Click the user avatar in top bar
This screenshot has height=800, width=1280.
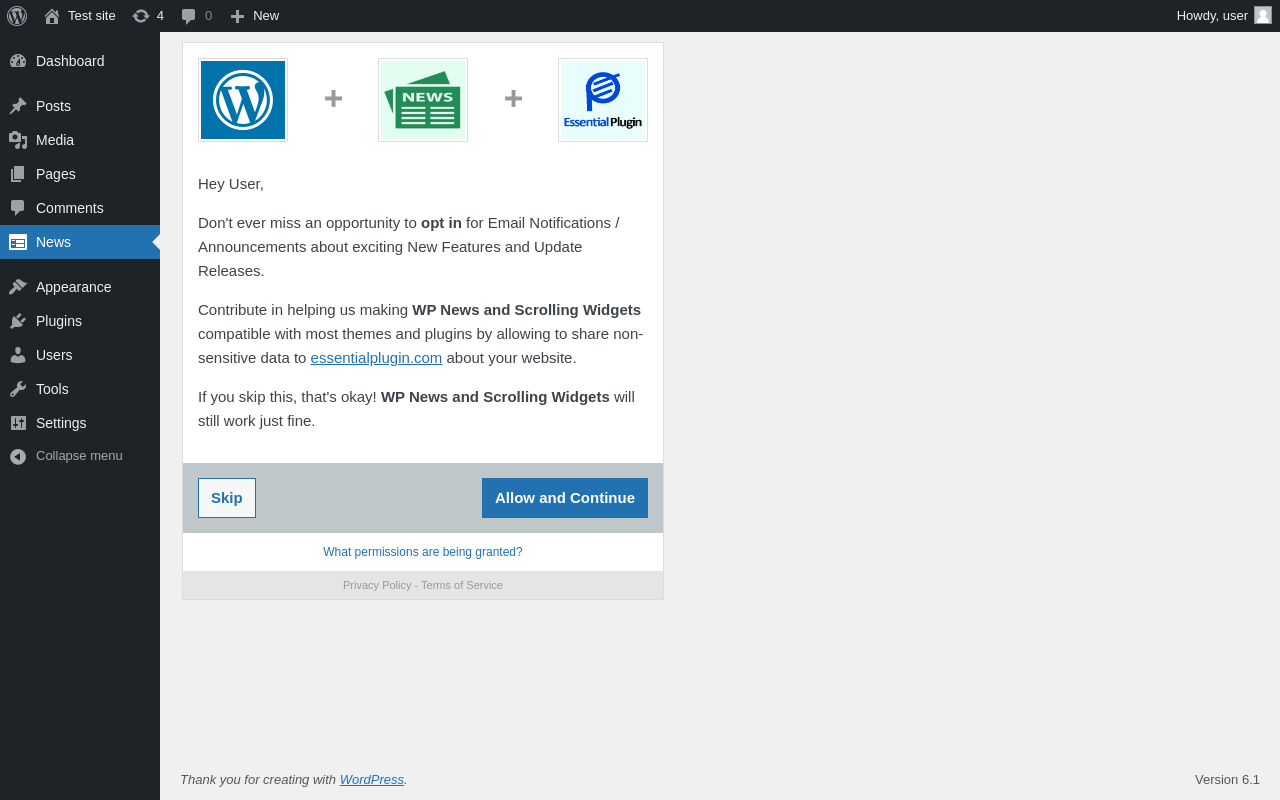[x=1263, y=15]
